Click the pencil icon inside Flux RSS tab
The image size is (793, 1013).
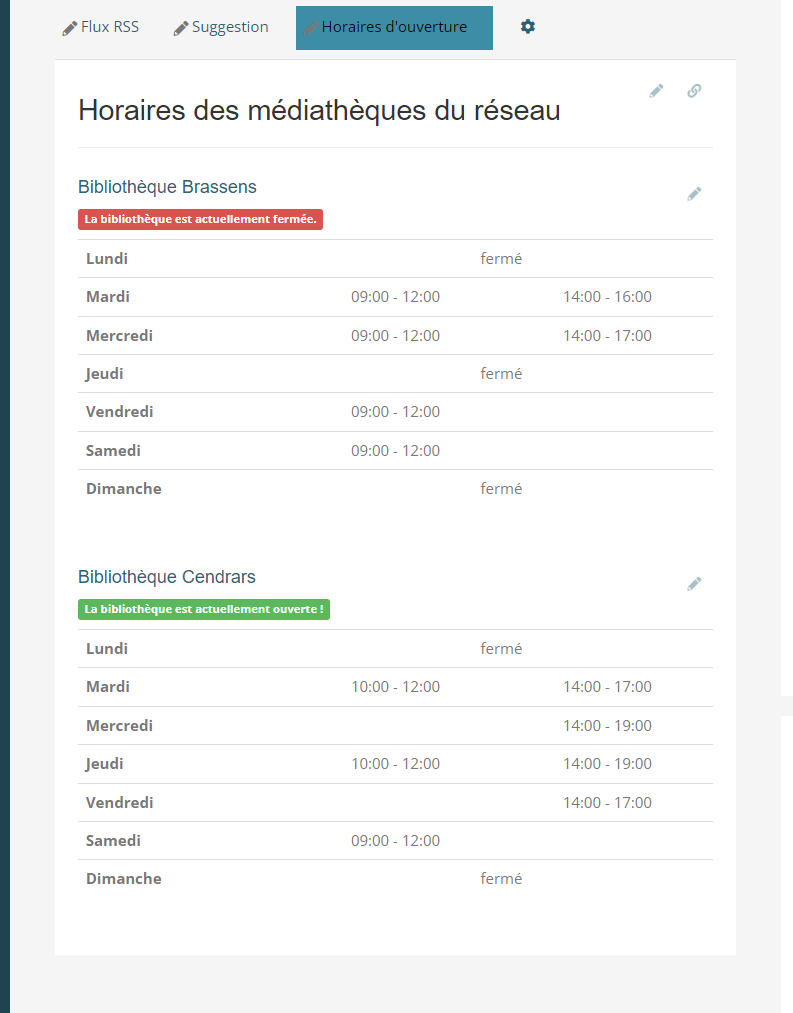69,27
